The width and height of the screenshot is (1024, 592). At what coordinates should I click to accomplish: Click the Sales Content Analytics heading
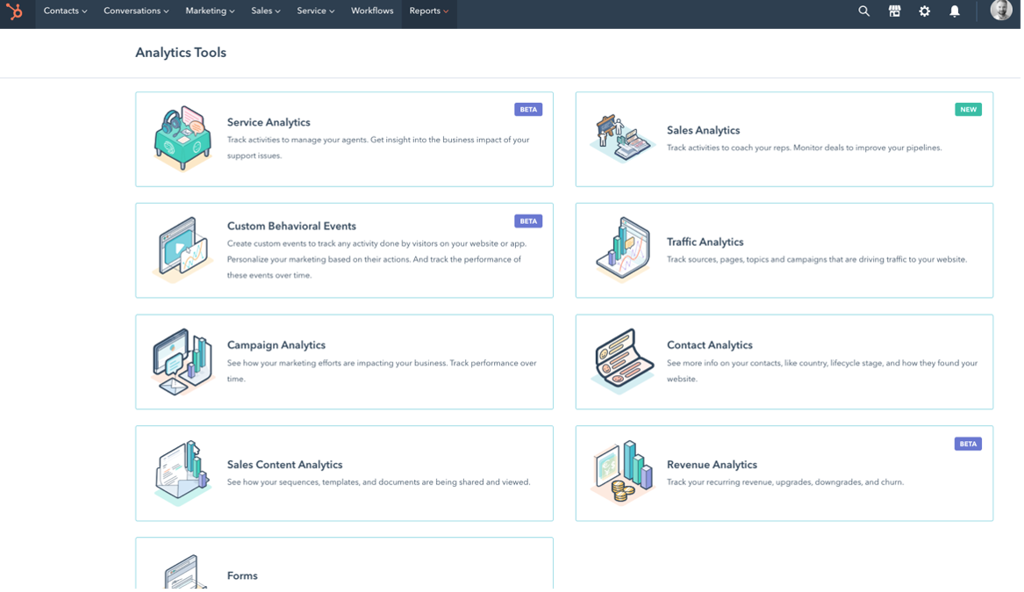[284, 465]
